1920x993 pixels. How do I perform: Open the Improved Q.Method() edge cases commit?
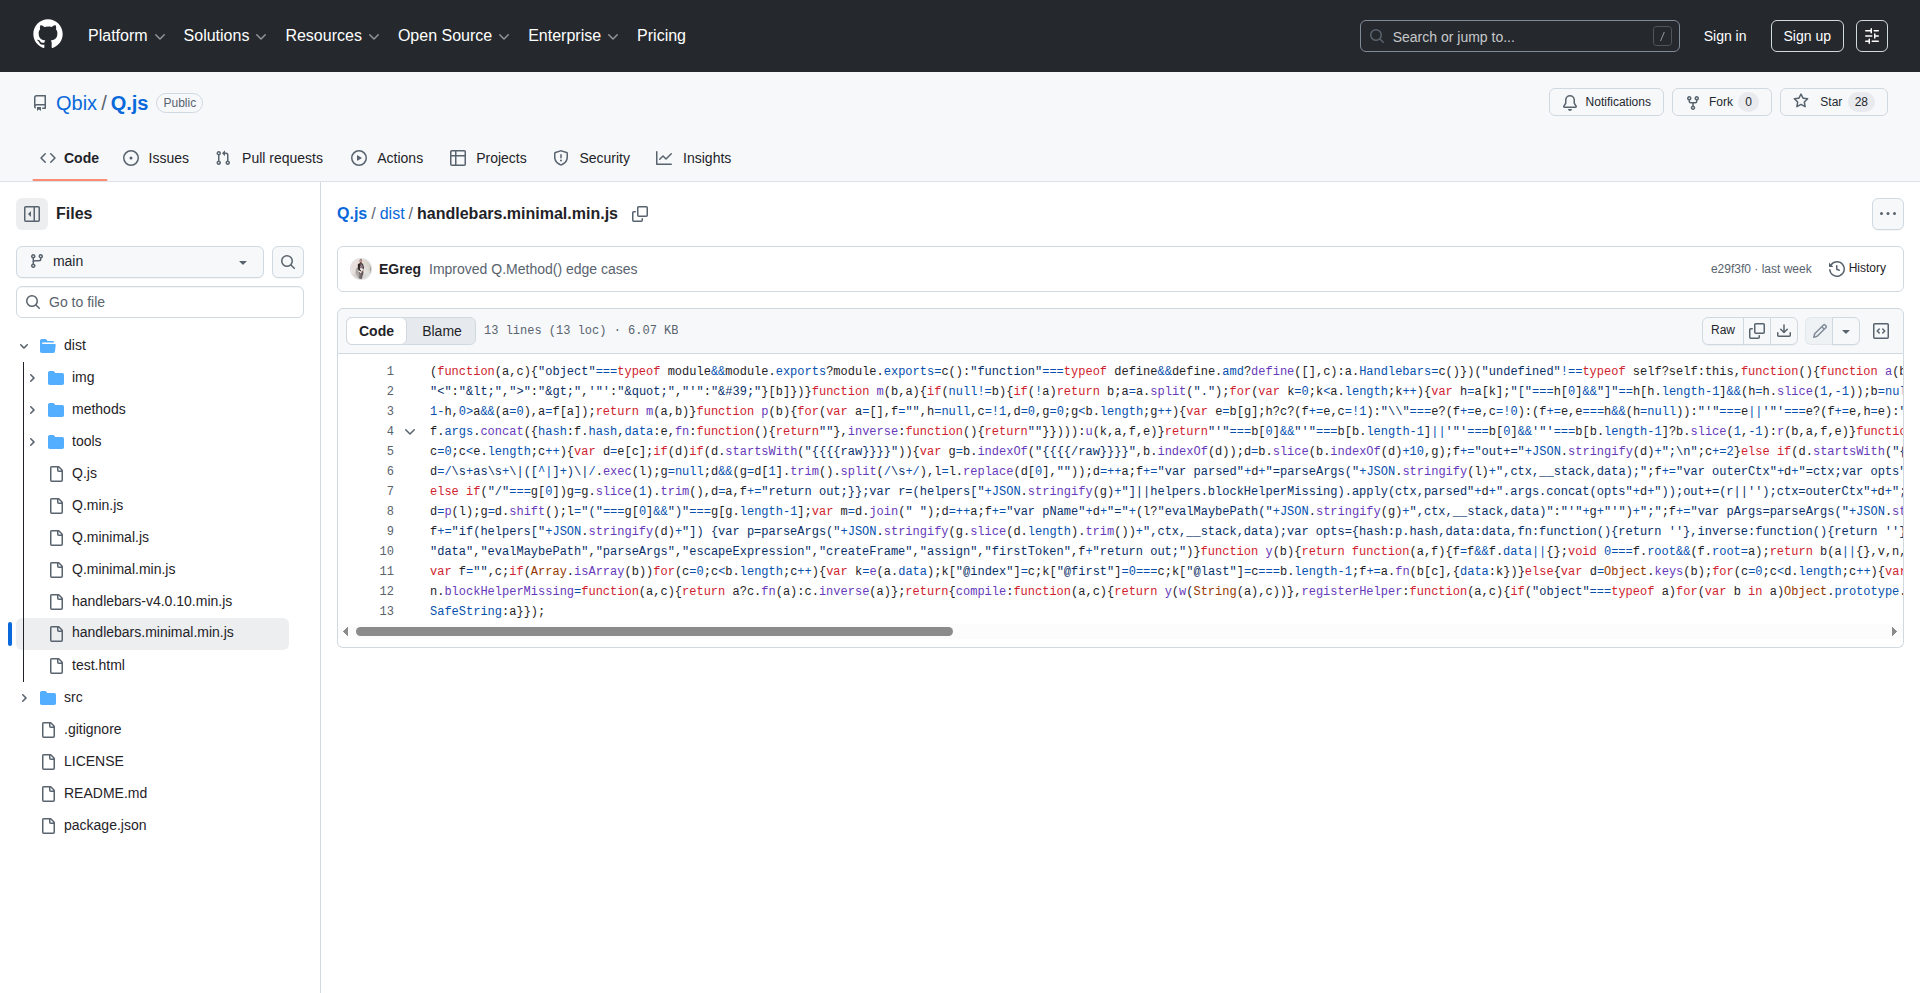coord(533,269)
